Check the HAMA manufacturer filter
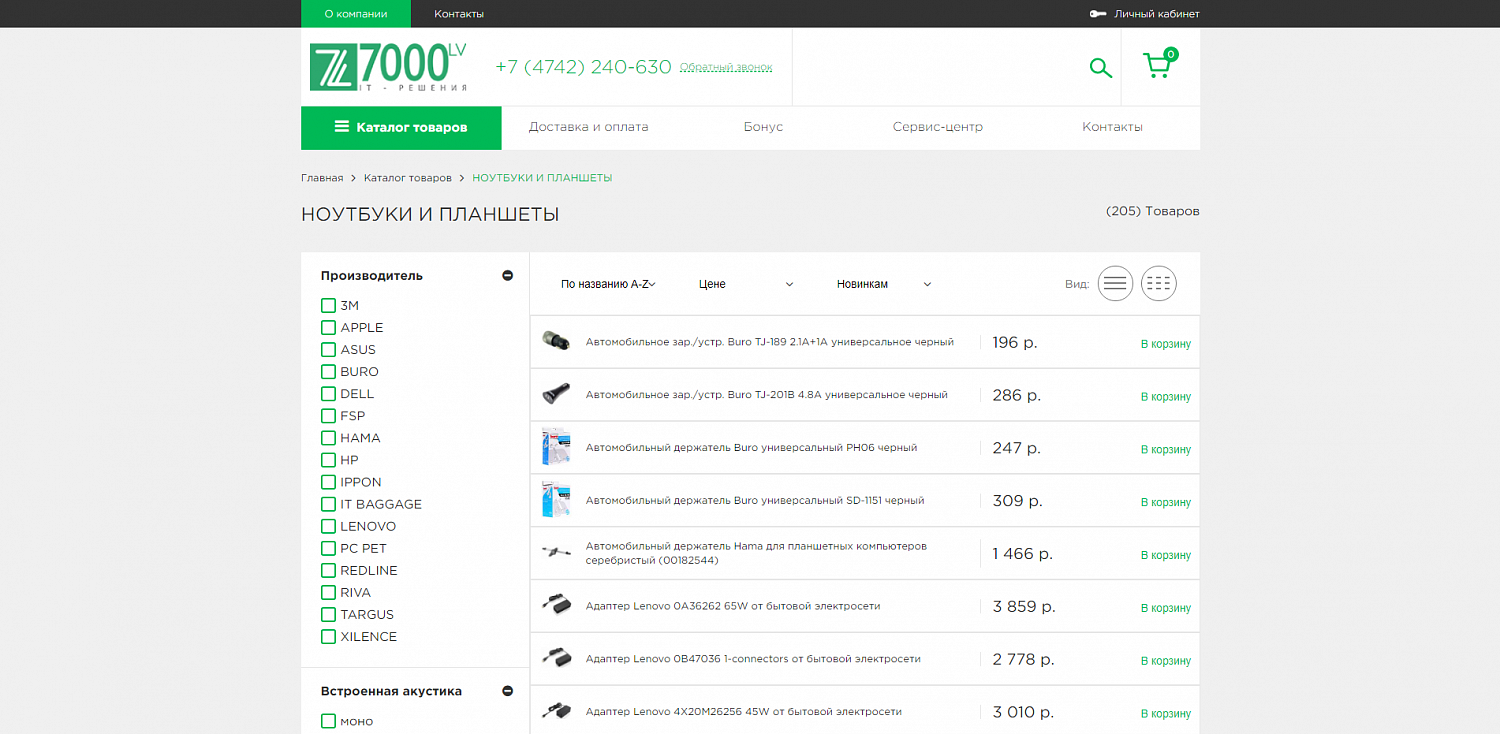 coord(328,437)
